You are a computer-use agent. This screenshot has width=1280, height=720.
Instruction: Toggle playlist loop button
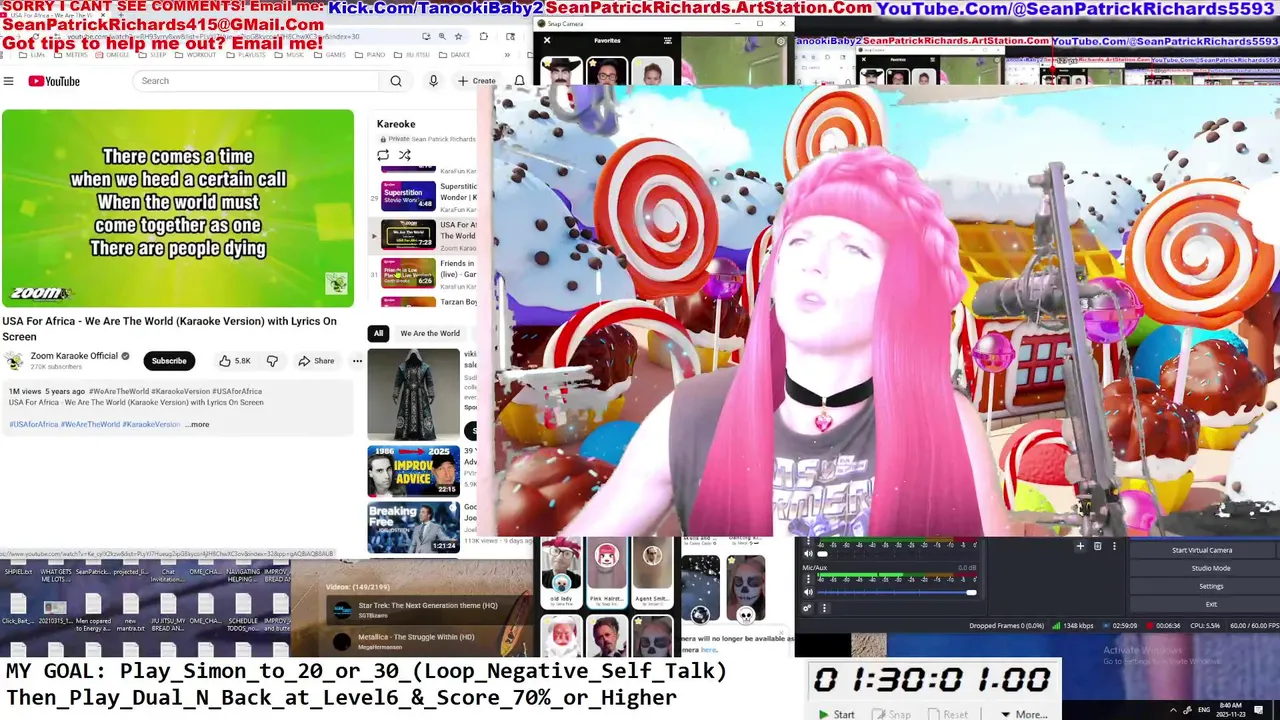tap(383, 155)
